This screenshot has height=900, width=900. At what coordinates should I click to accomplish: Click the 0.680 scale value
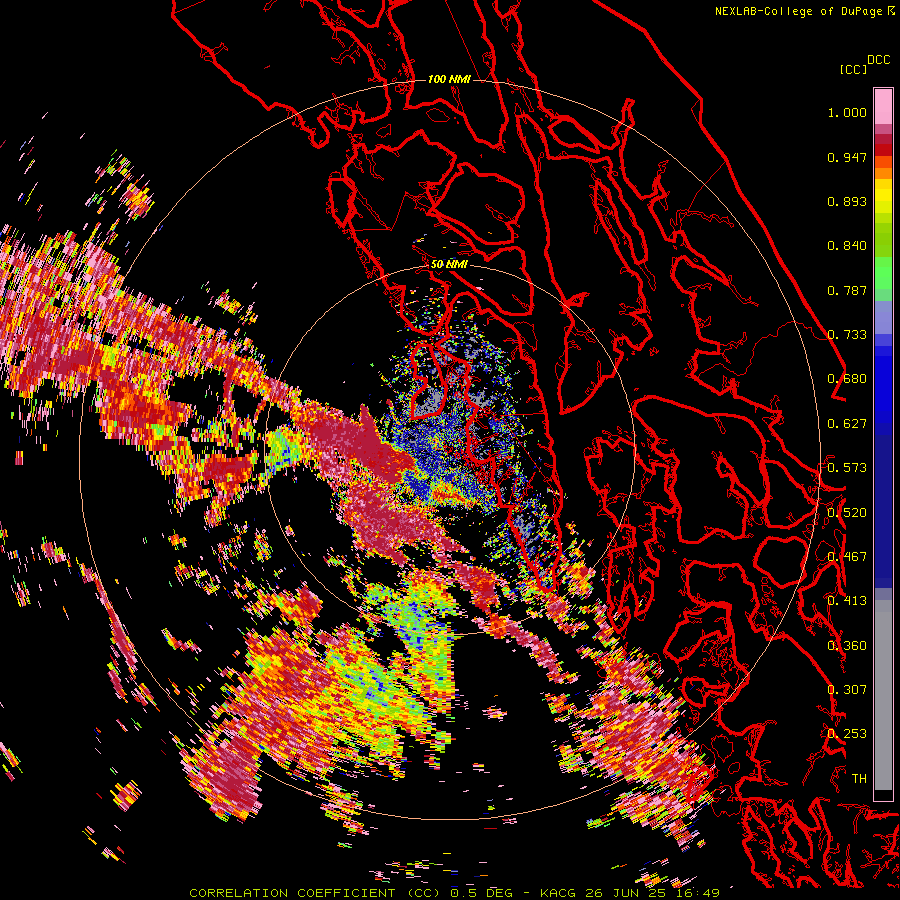(847, 379)
